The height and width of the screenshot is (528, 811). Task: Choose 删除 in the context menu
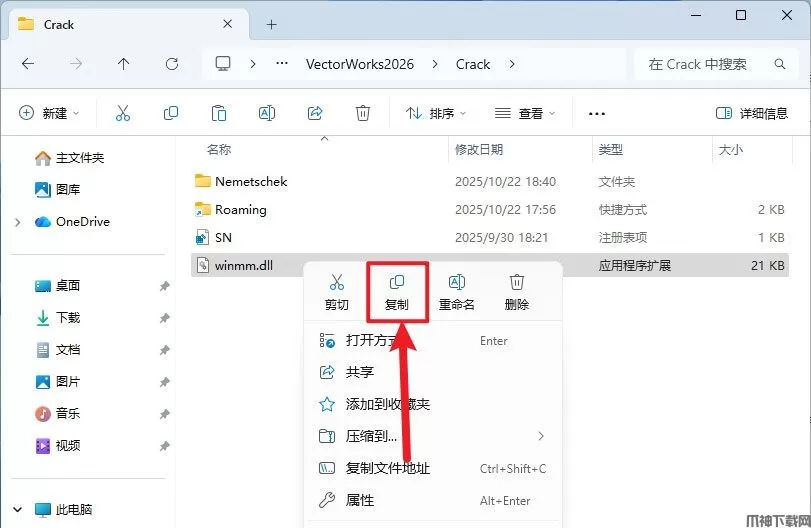(517, 292)
